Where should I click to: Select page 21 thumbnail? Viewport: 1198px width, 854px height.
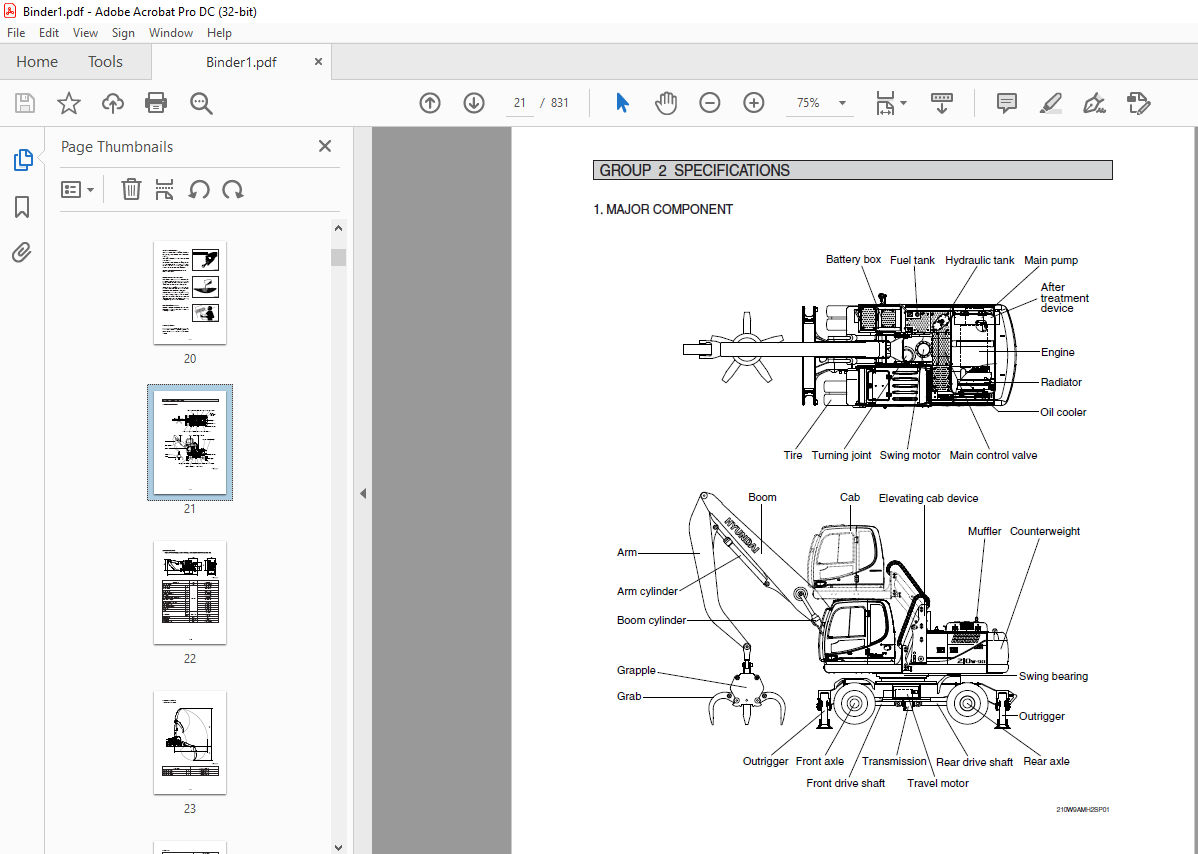pos(190,442)
